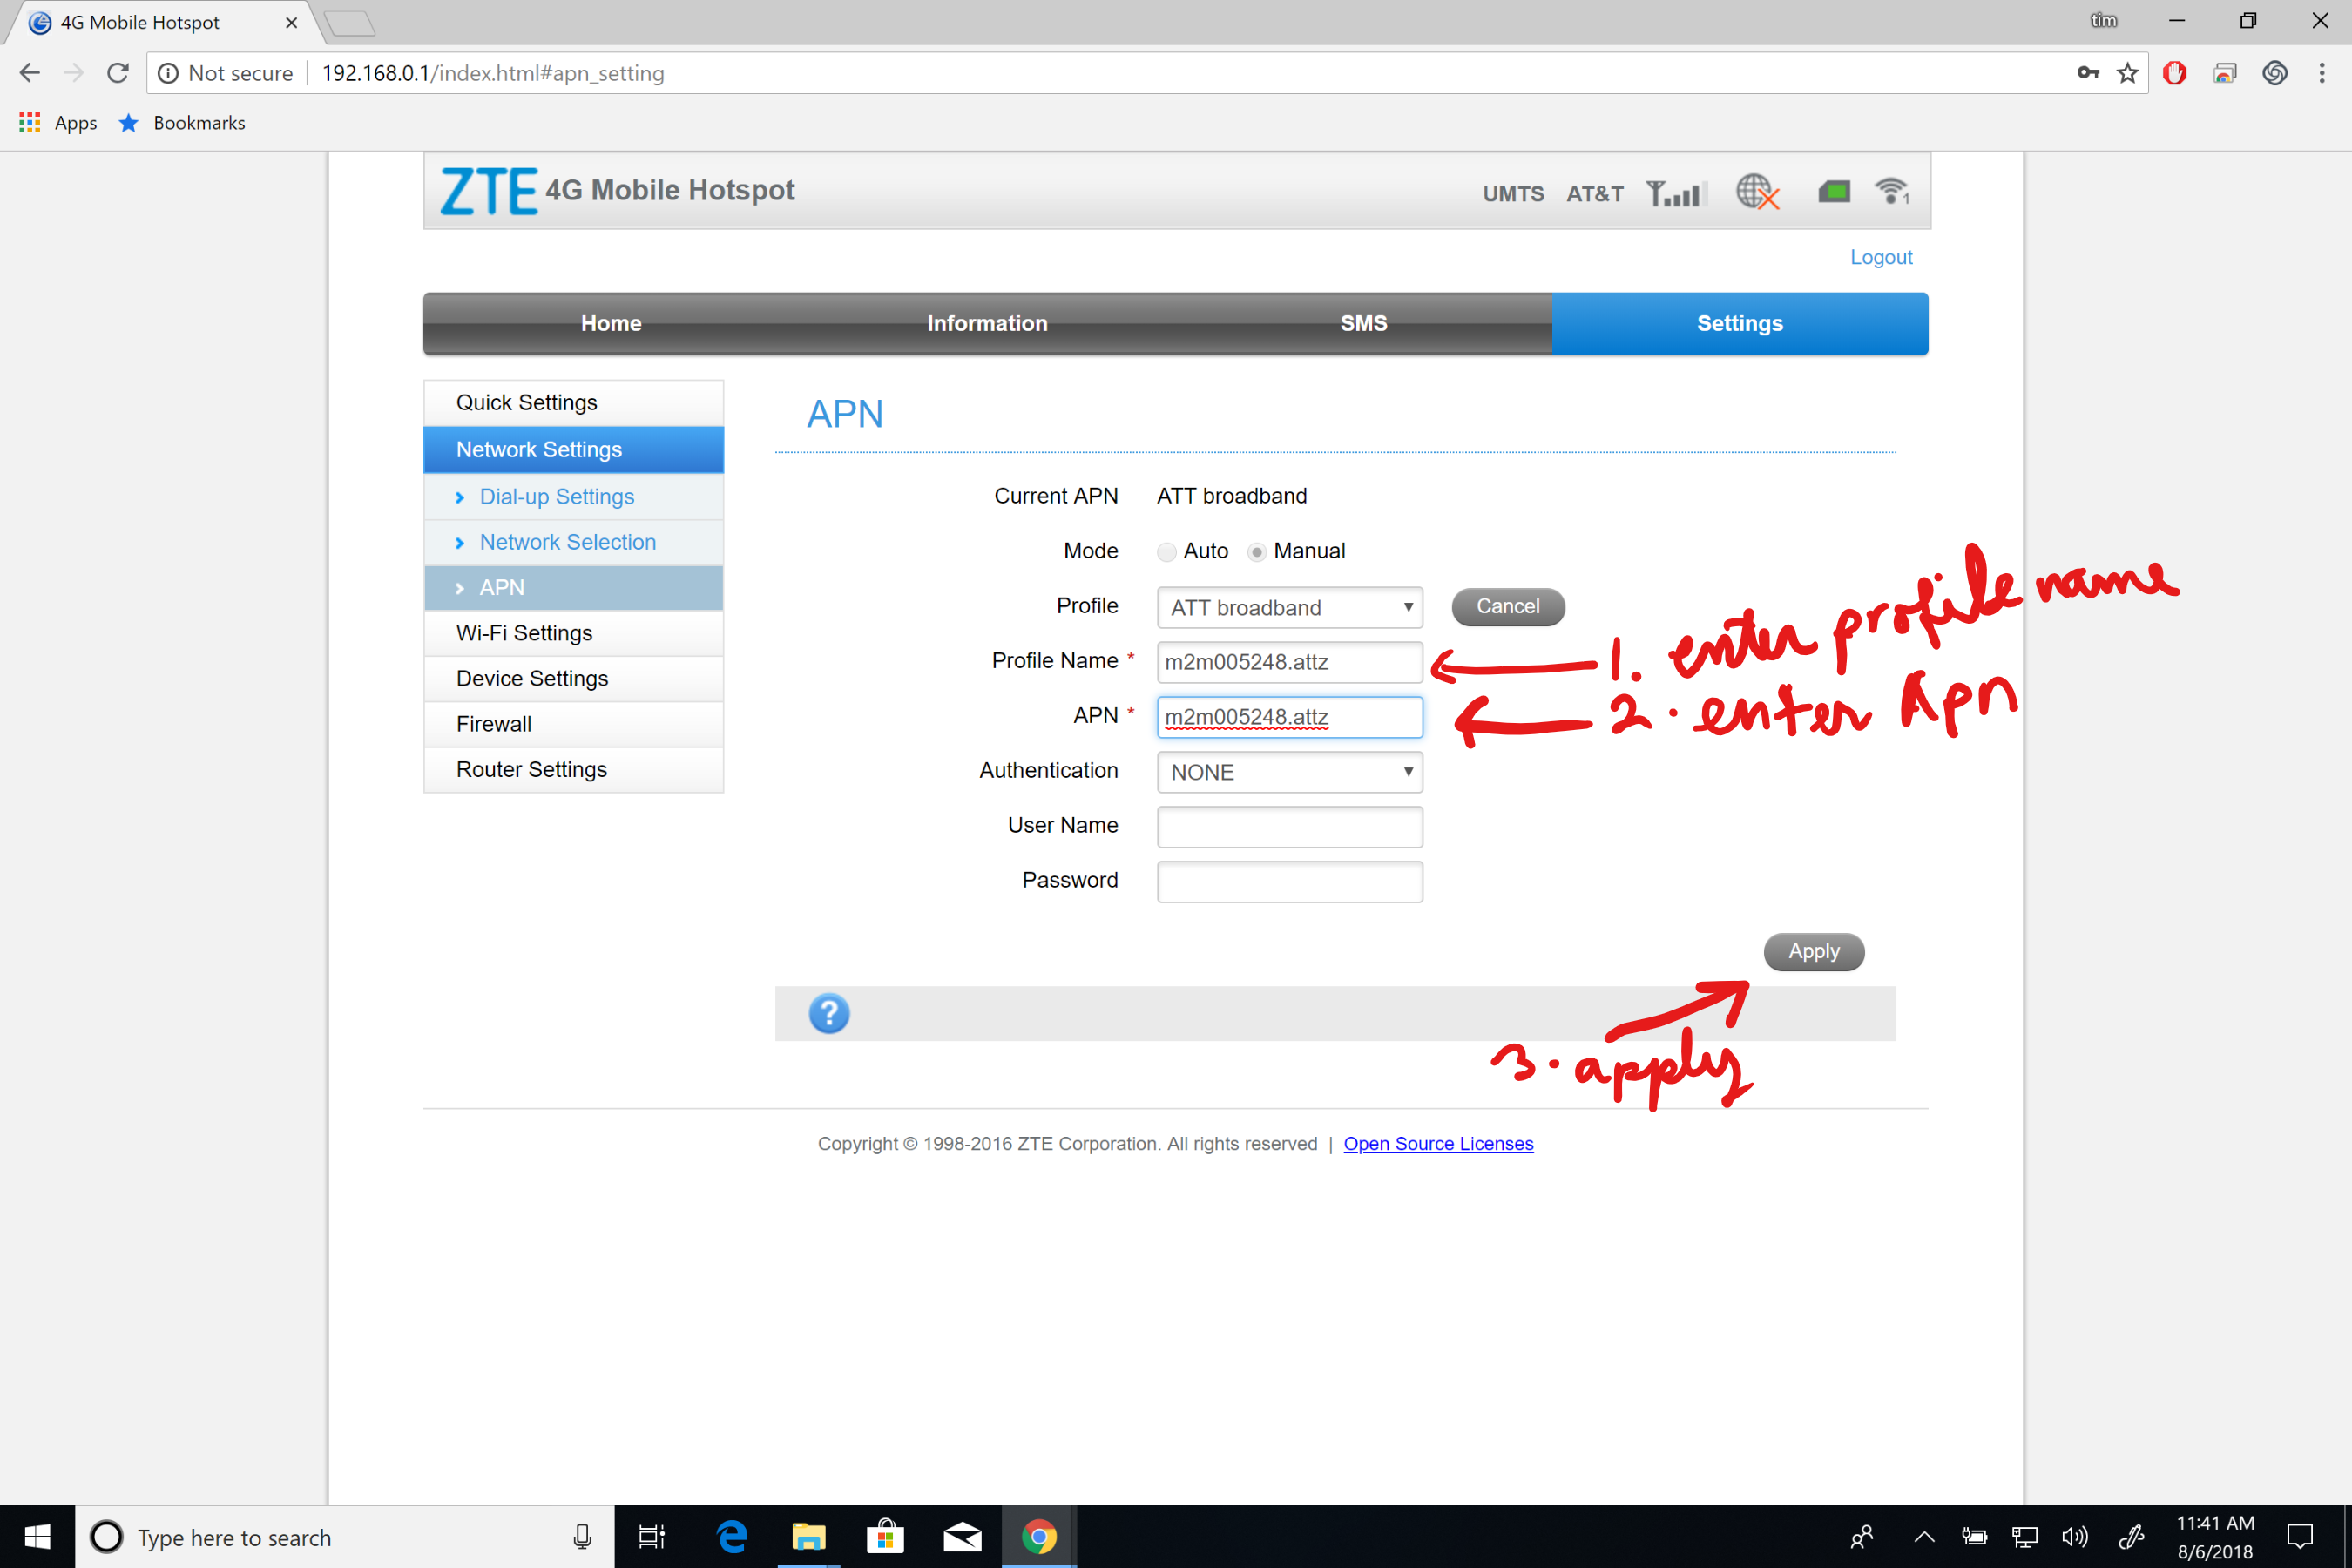Open the swirl extension icon in toolbar
The image size is (2352, 1568).
(2275, 73)
